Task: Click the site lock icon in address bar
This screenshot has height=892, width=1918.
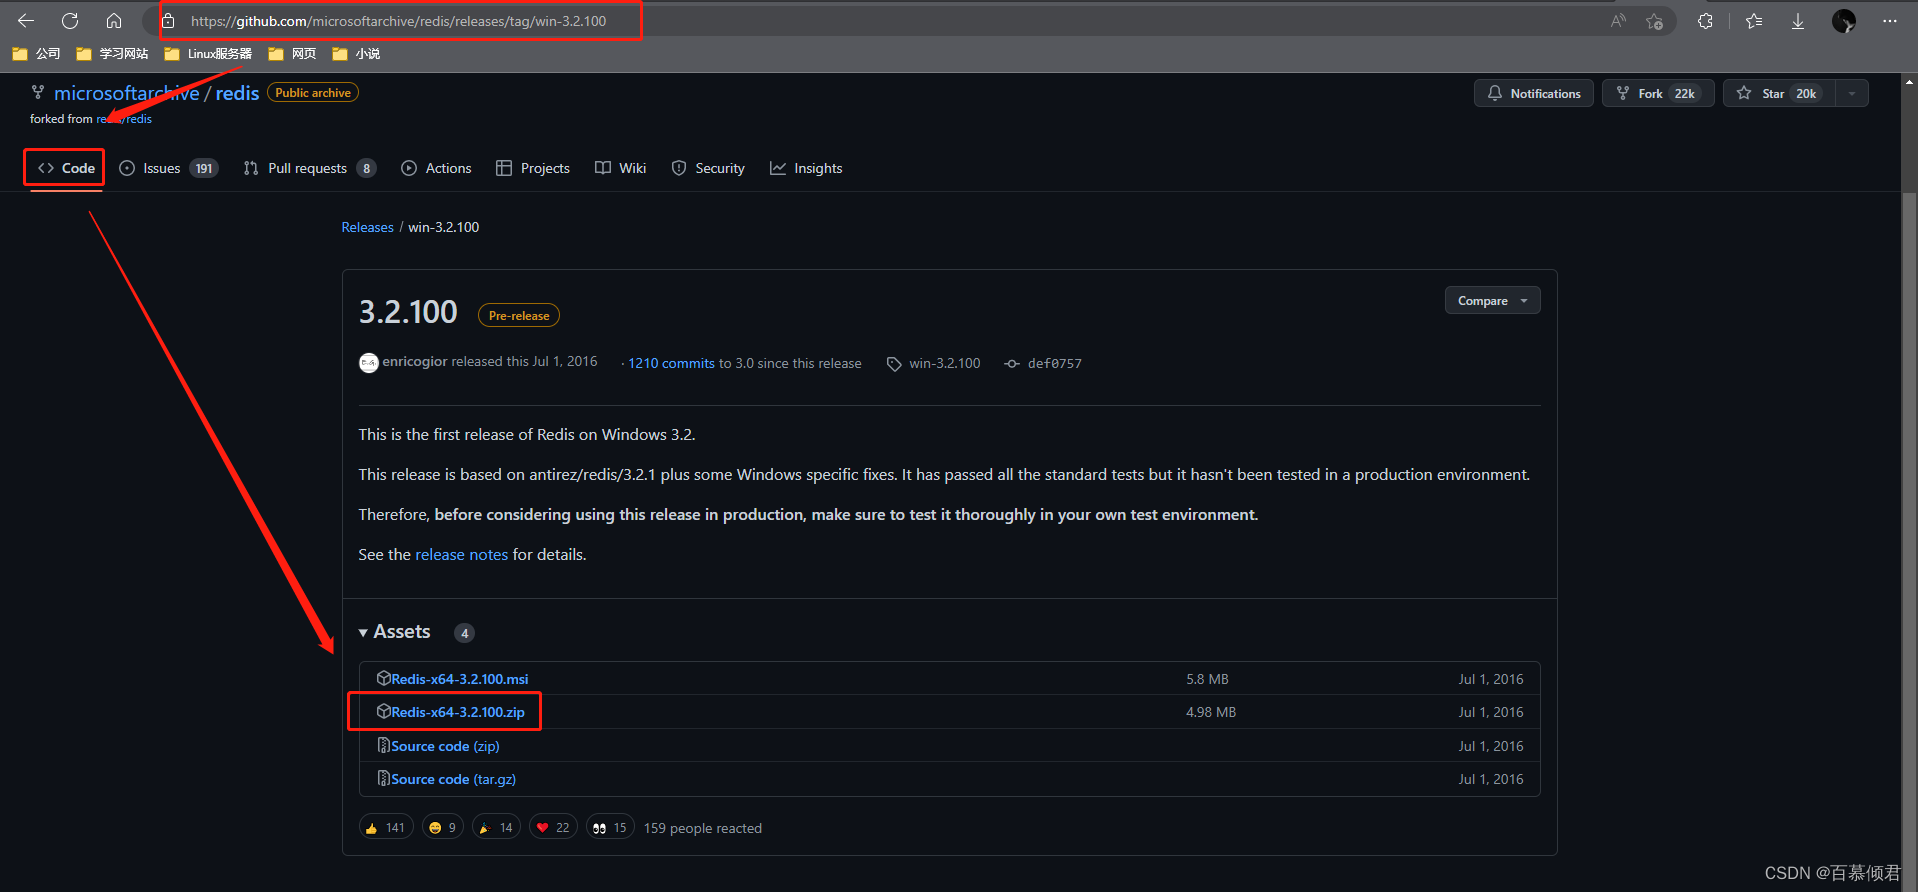Action: [168, 20]
